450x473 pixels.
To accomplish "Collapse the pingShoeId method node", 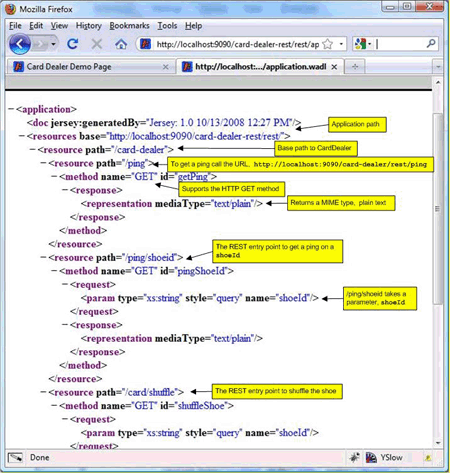I will (x=54, y=271).
